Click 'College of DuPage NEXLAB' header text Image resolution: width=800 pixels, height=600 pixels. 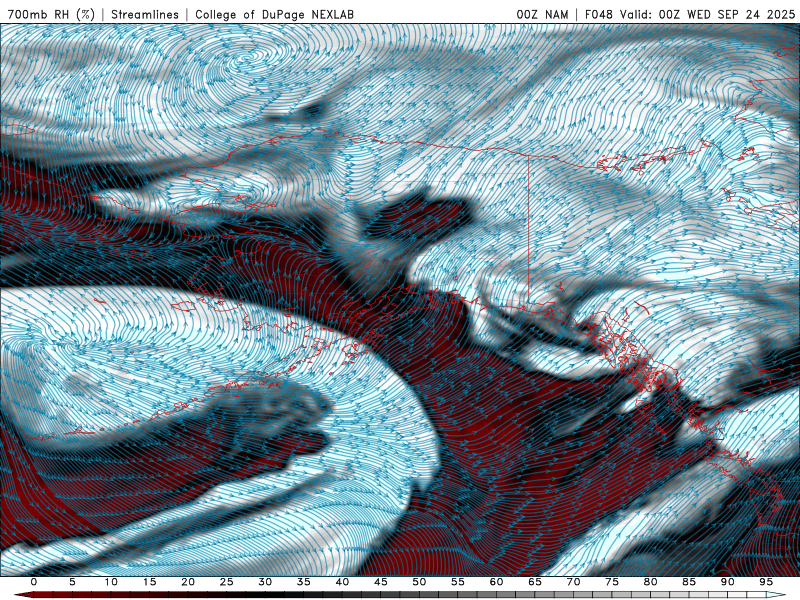[274, 14]
